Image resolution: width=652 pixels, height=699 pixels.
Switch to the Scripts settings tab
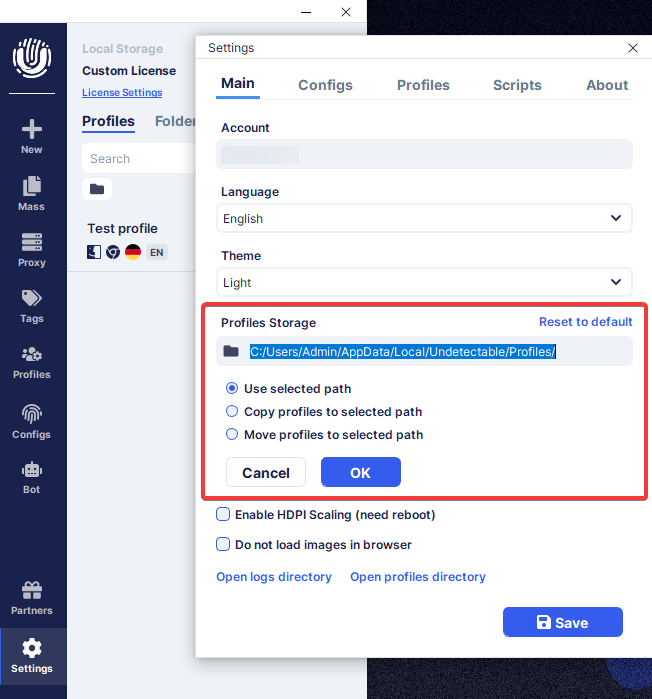(x=517, y=85)
